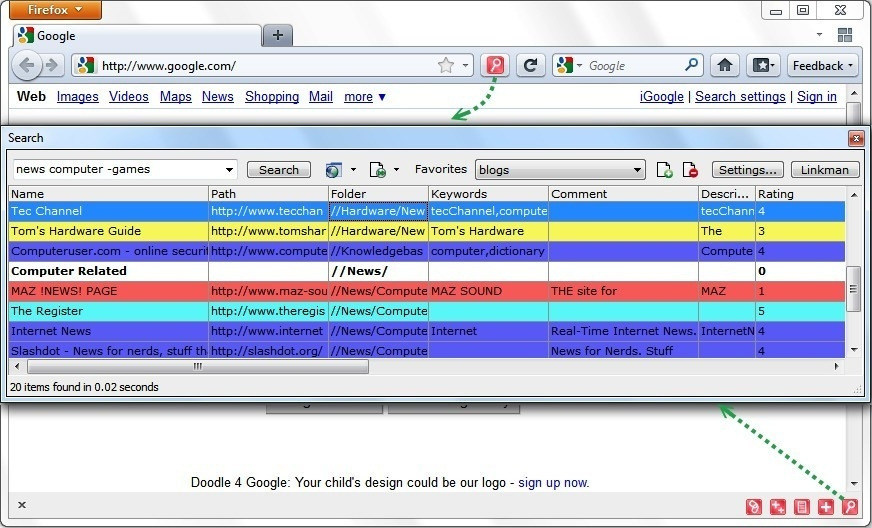
Task: Reload the page with the refresh button
Action: (x=532, y=66)
